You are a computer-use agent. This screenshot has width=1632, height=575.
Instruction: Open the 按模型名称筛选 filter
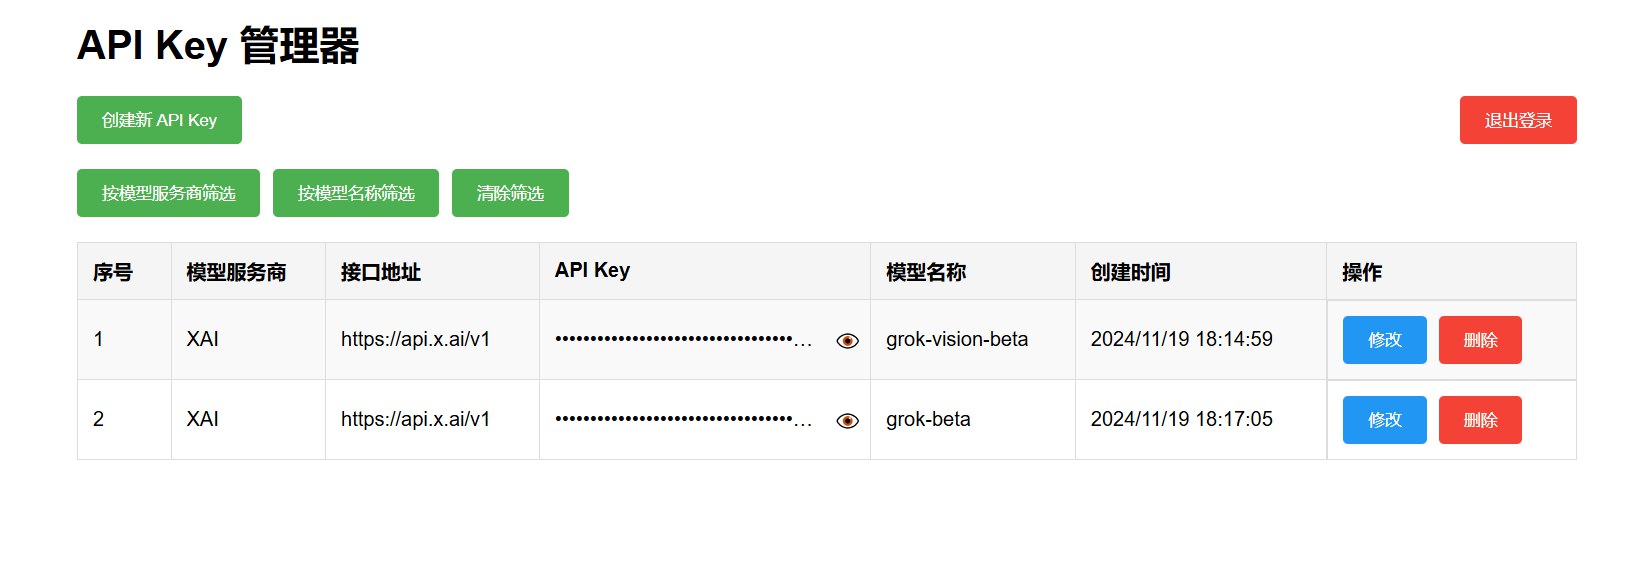coord(355,193)
